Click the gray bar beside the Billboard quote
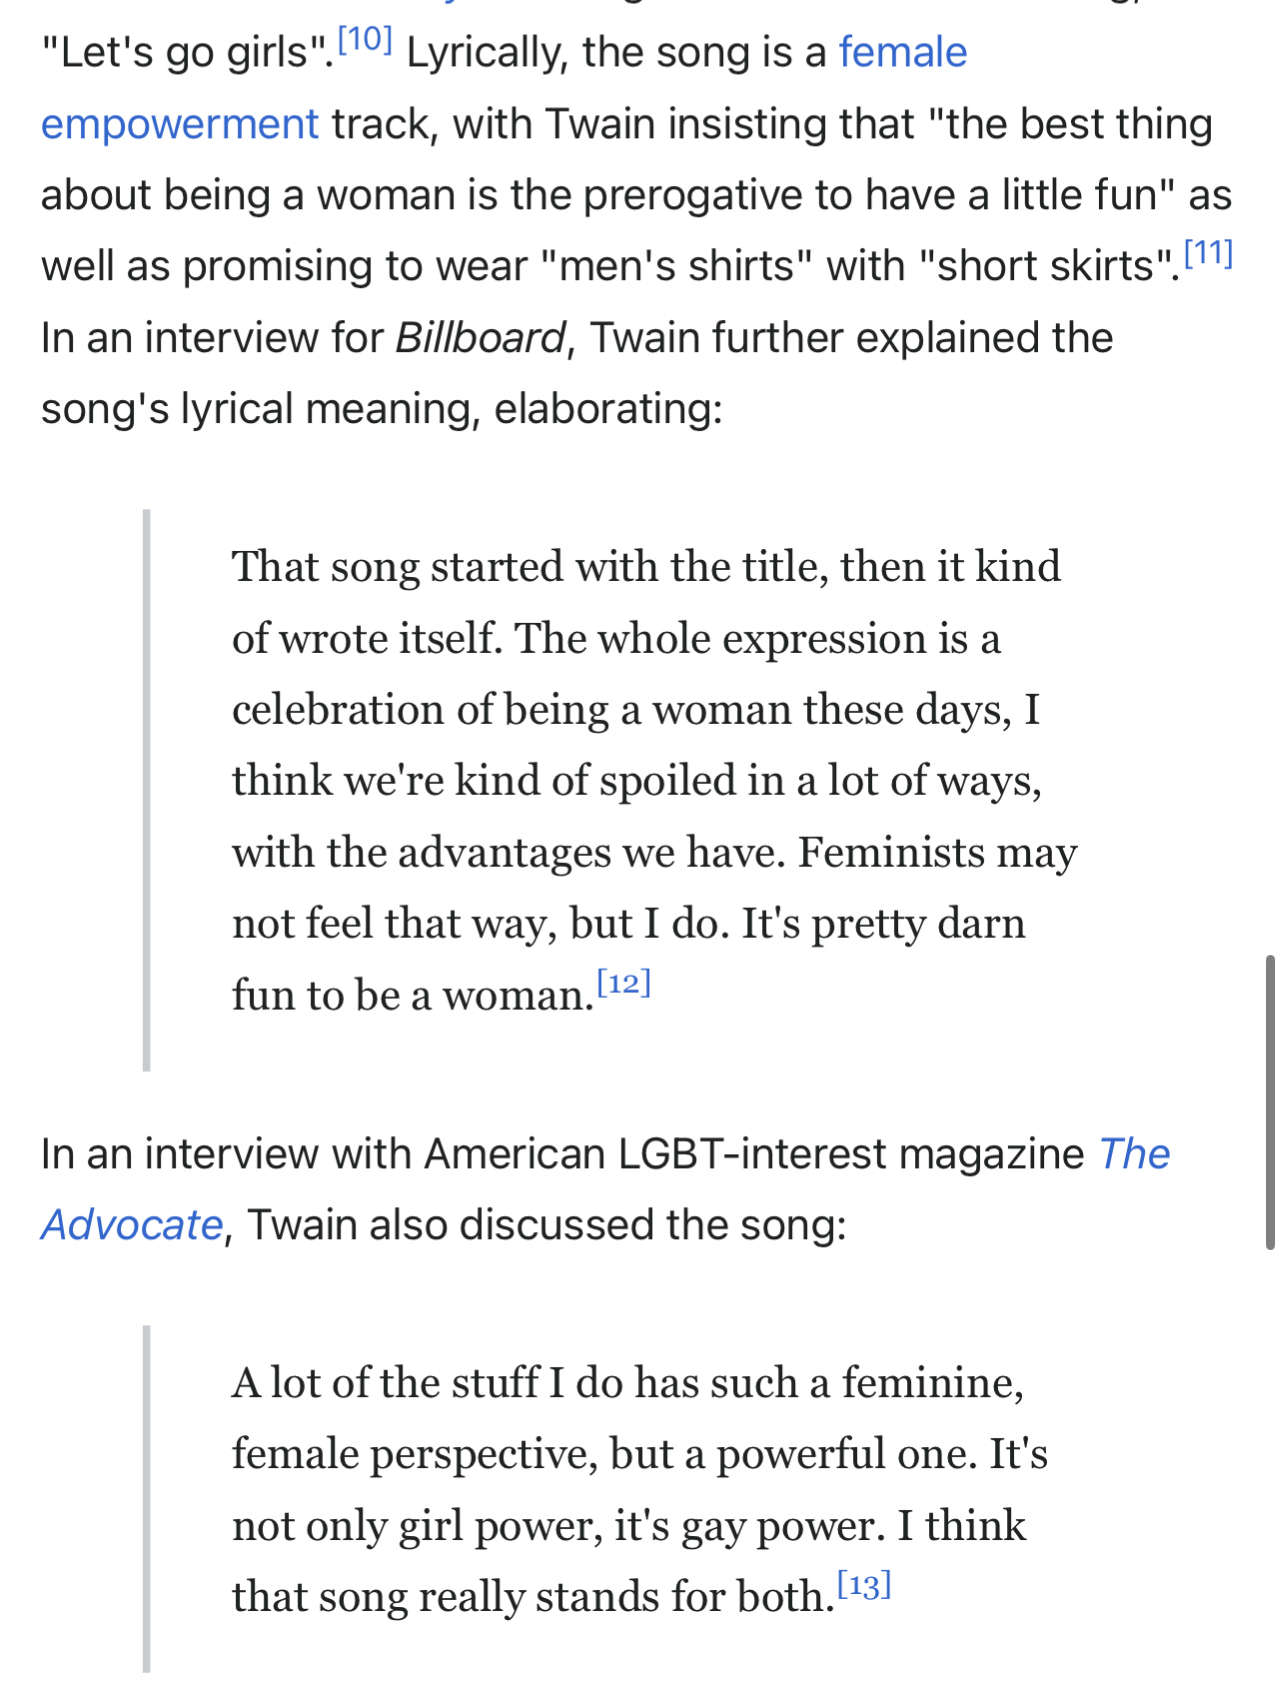This screenshot has height=1681, width=1284. point(147,790)
